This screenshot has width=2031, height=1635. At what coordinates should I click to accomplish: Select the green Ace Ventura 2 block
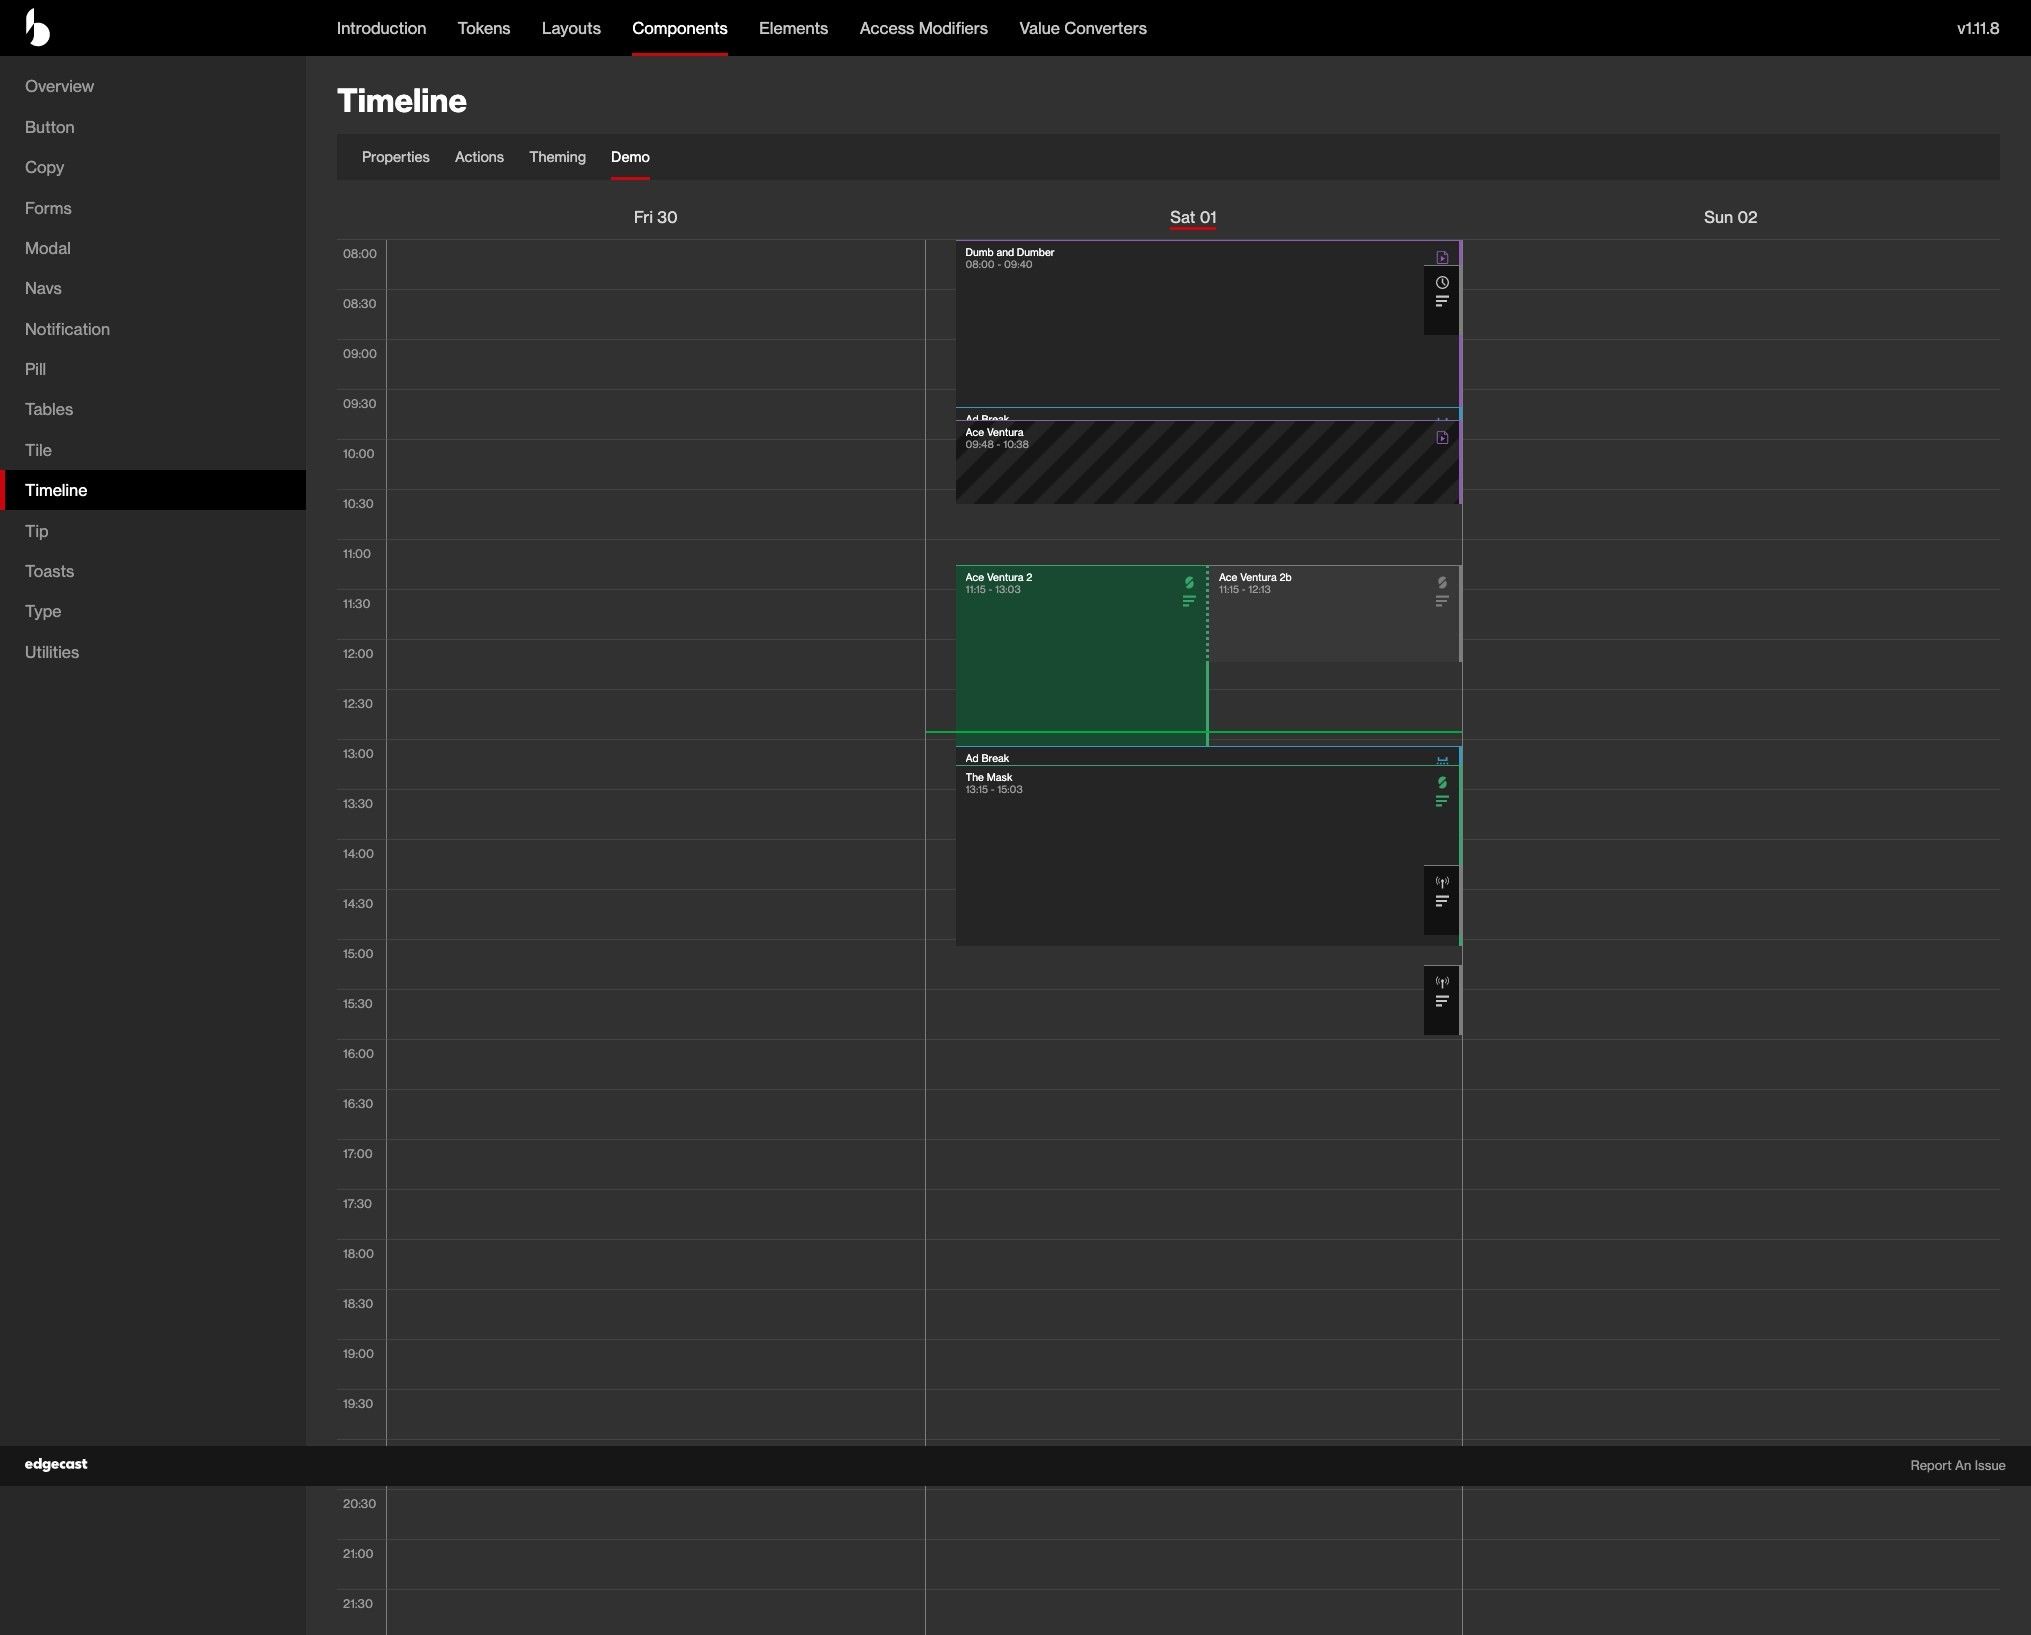[x=1081, y=655]
